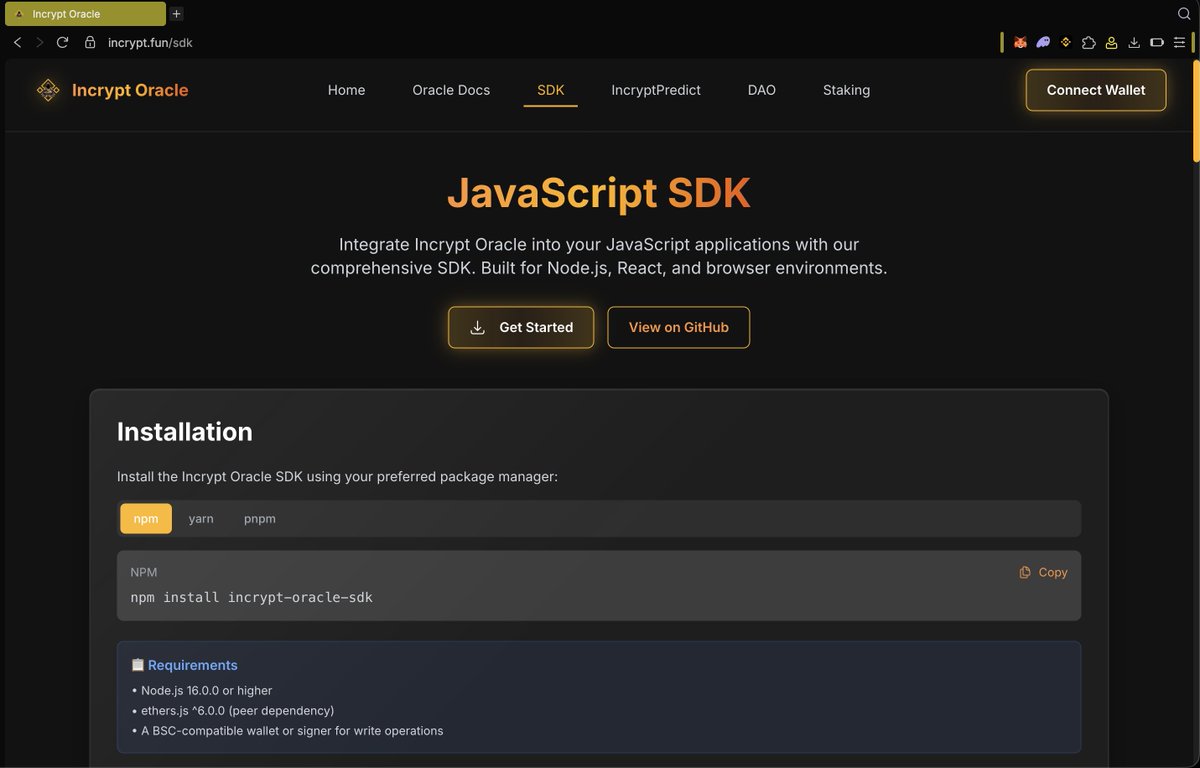
Task: Click the download icon in Get Started button
Action: tap(478, 327)
